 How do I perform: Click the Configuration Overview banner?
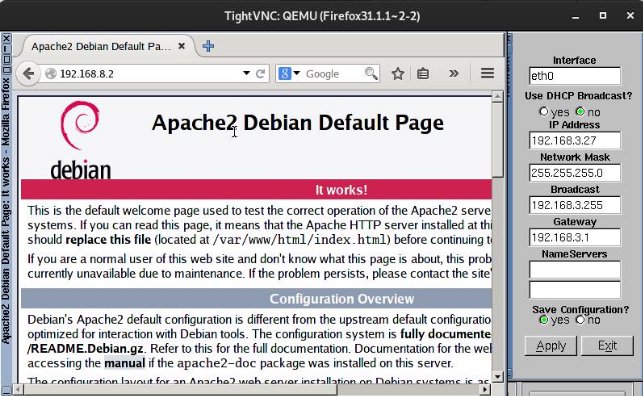[256, 298]
